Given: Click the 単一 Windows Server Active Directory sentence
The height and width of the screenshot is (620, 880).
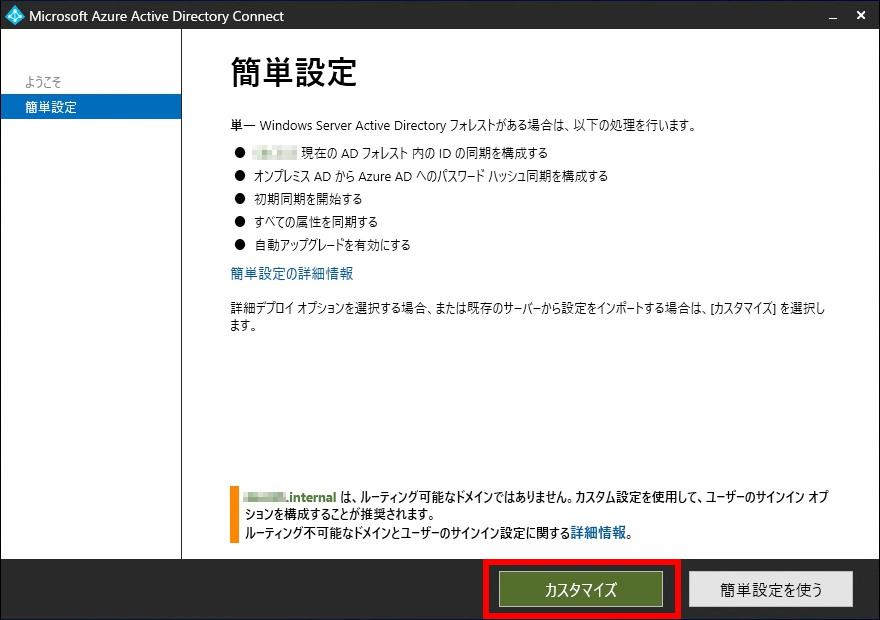Looking at the screenshot, I should pos(464,125).
